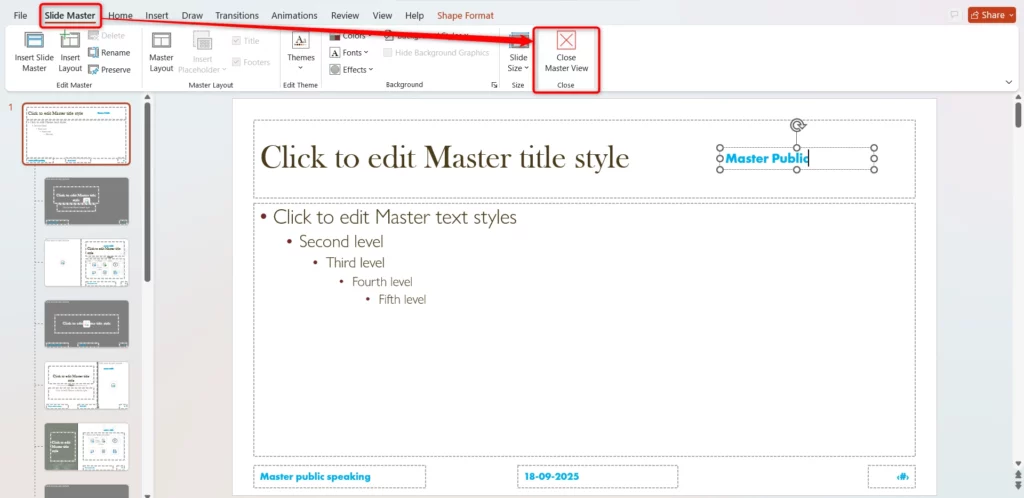Screen dimensions: 1024x498
Task: Open the comments pane icon
Action: click(954, 15)
